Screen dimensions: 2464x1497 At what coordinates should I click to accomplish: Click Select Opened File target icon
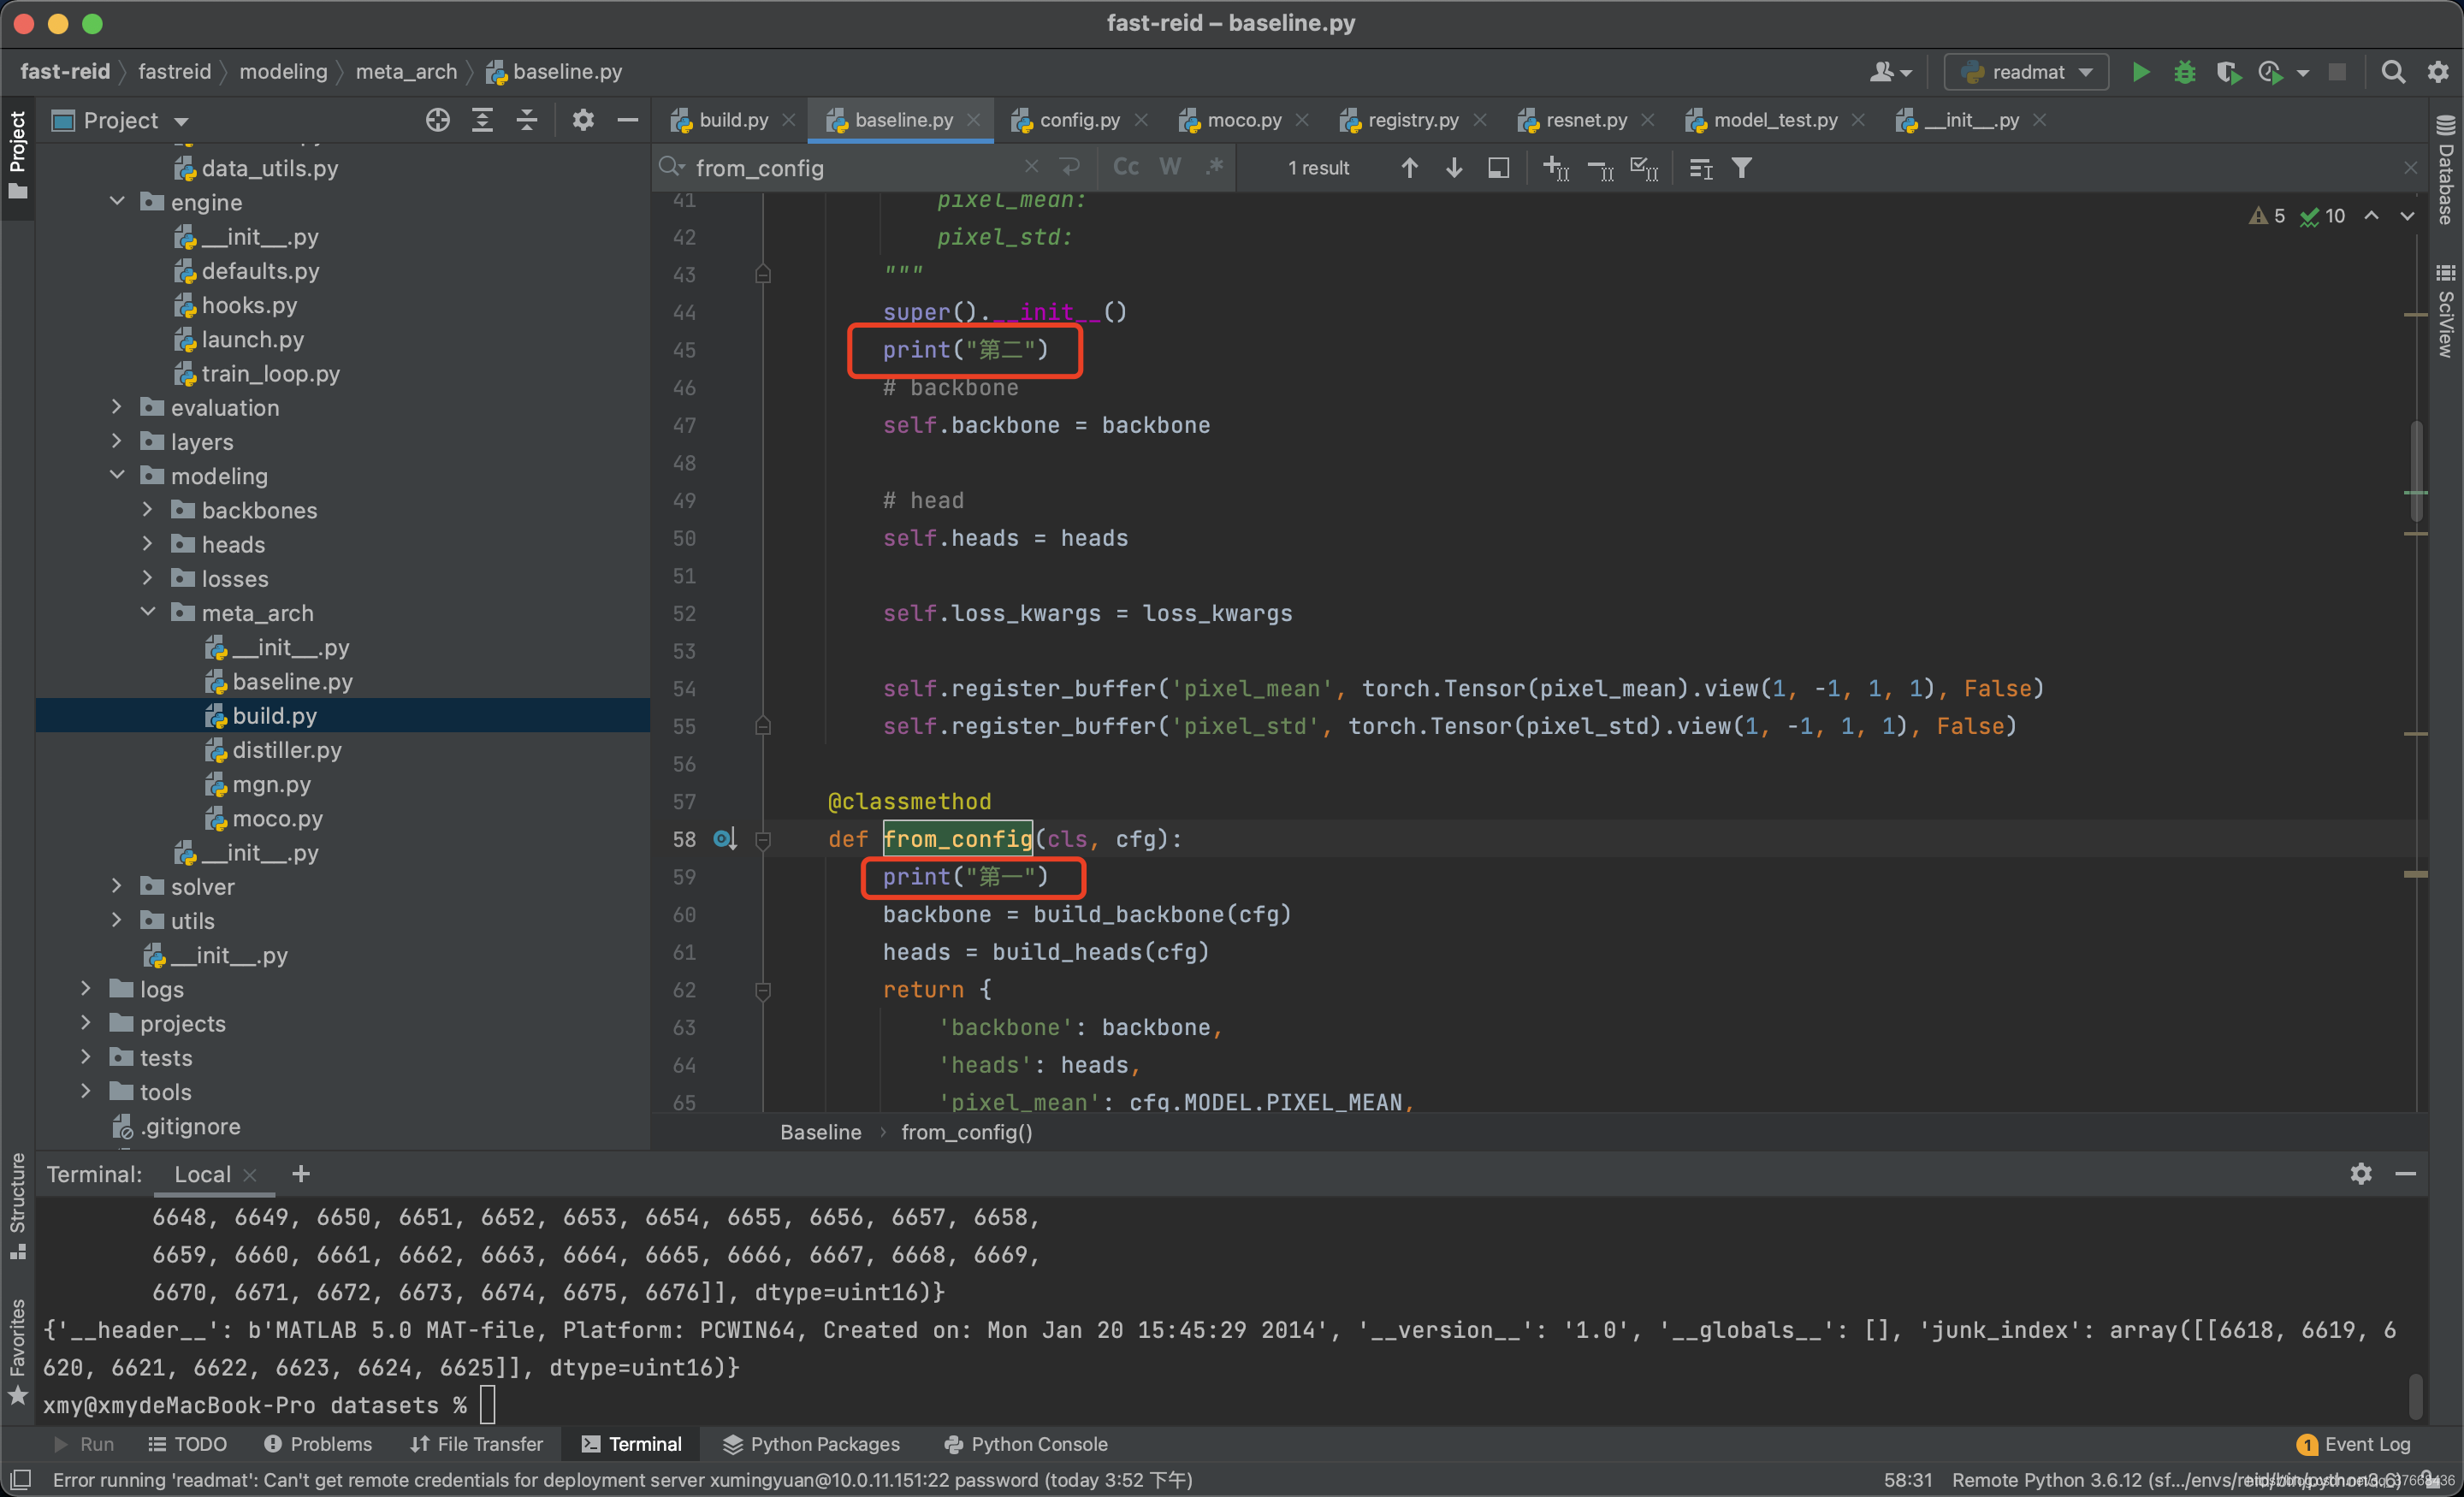(x=437, y=120)
